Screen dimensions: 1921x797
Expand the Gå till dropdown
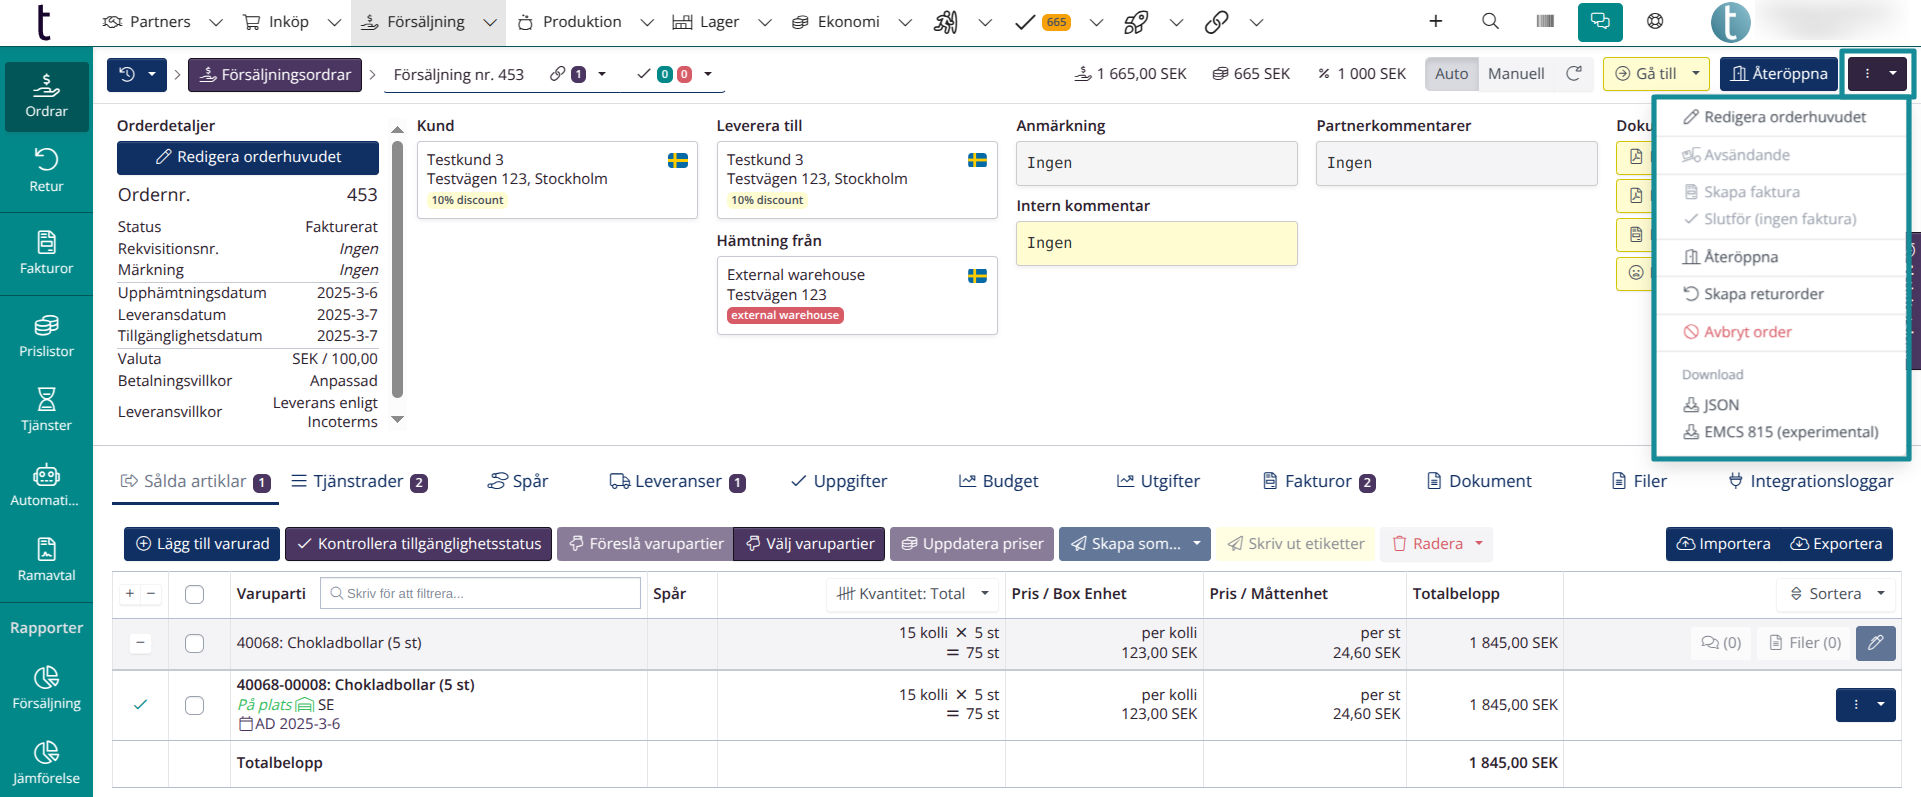(1695, 73)
